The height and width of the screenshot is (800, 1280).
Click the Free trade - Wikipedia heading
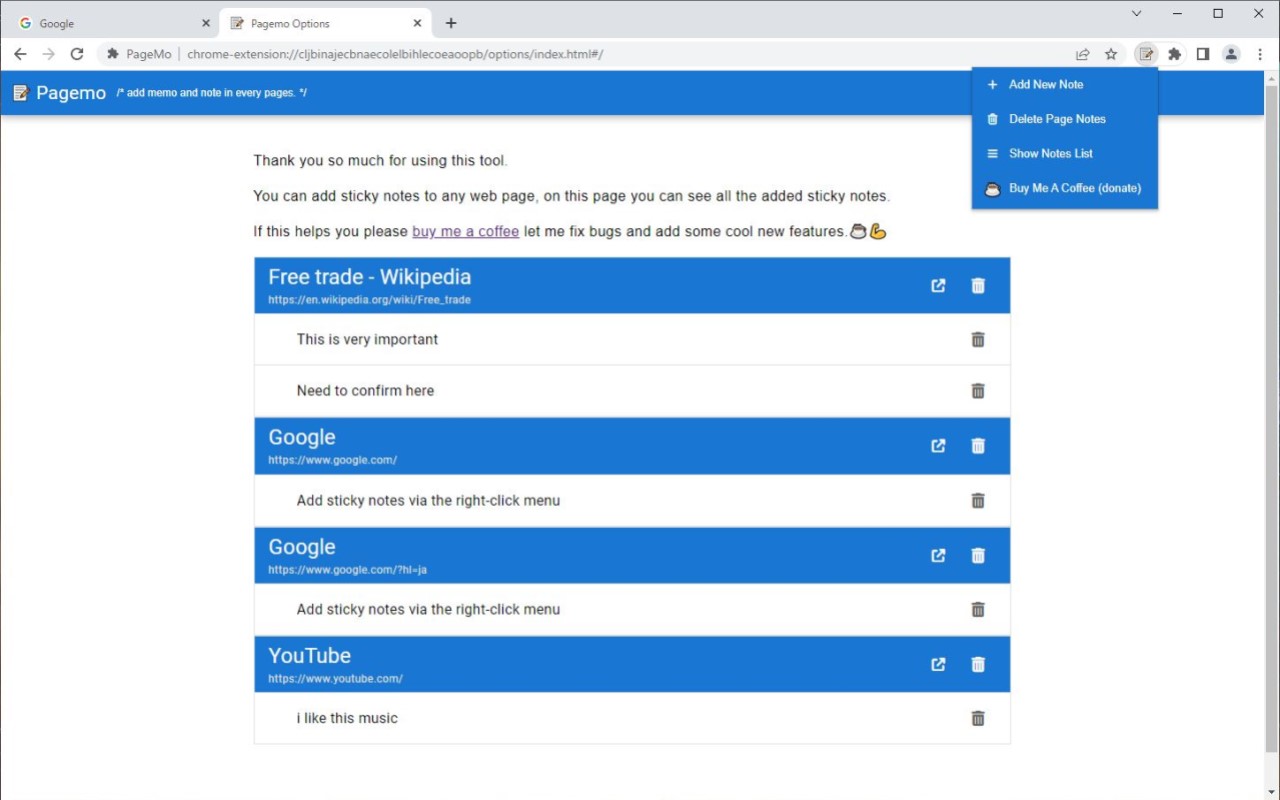(369, 277)
